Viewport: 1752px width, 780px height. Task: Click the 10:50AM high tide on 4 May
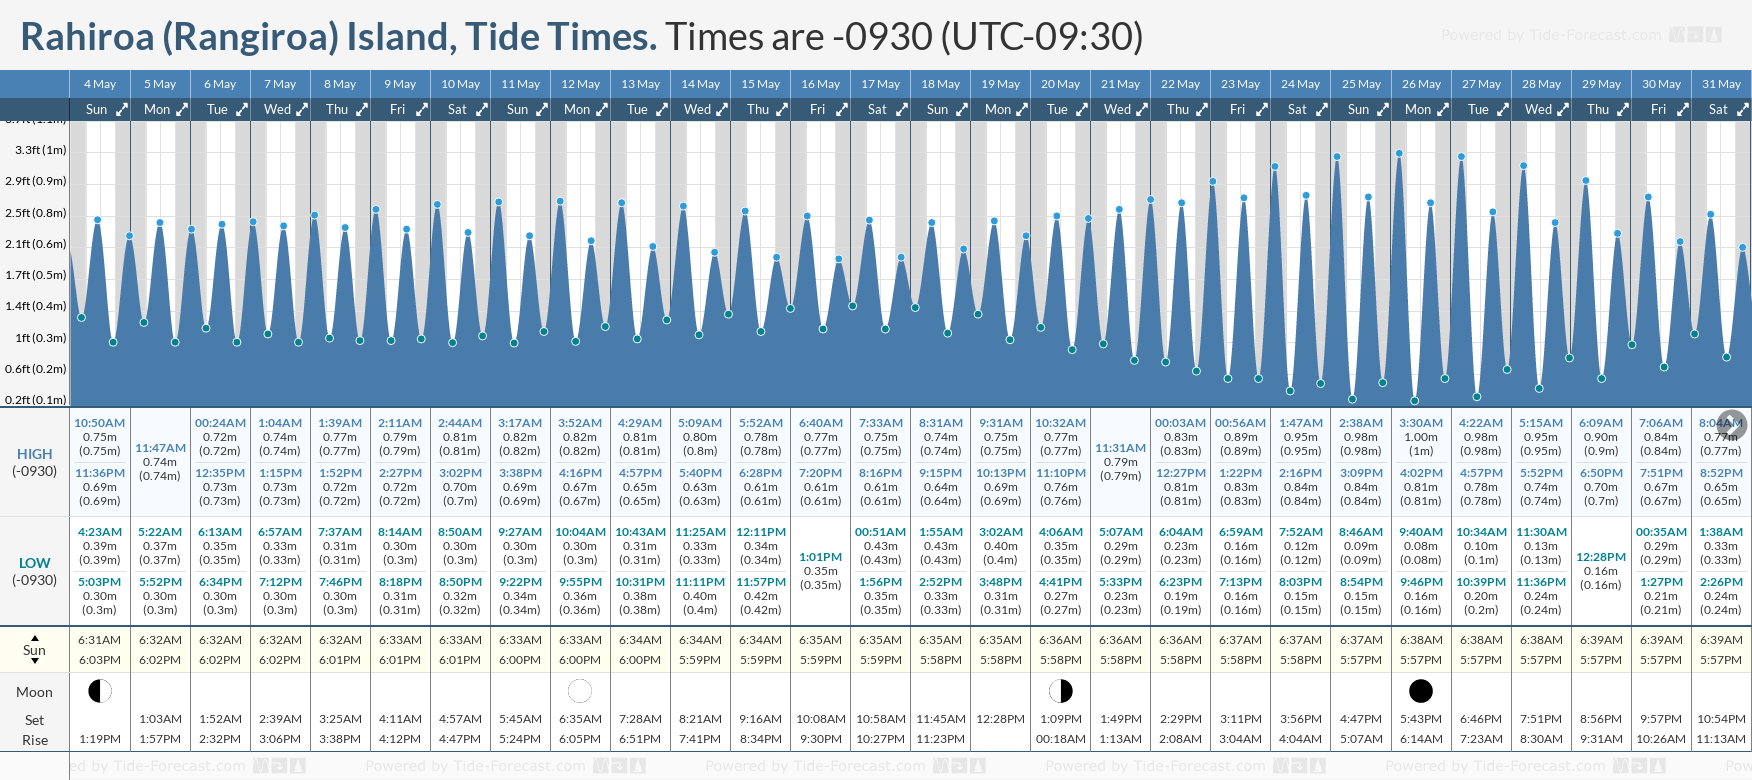coord(100,437)
